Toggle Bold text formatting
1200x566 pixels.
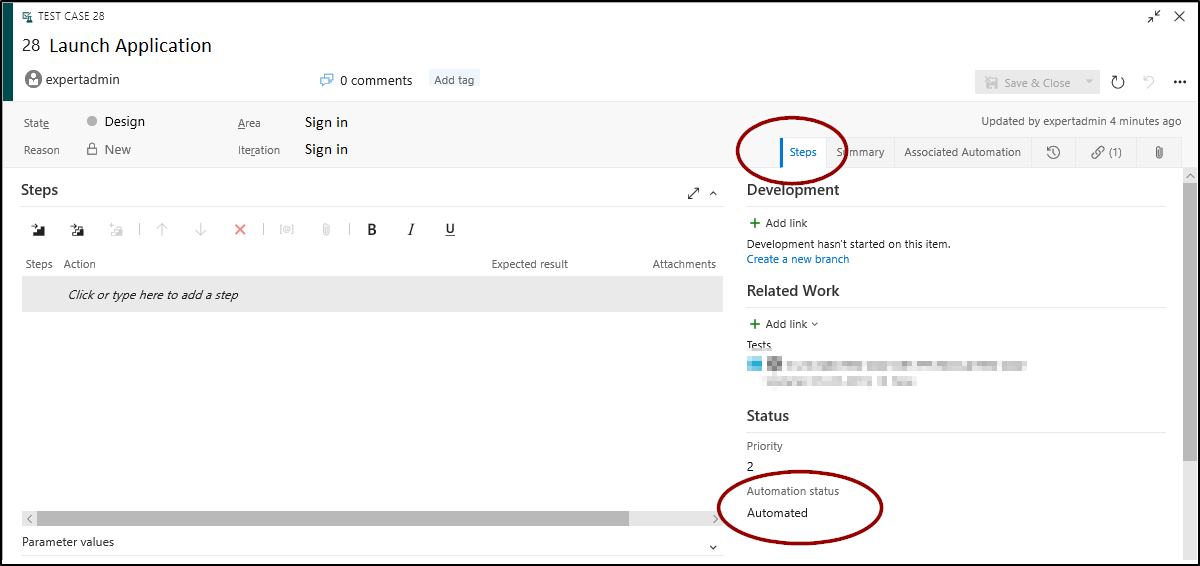point(372,230)
